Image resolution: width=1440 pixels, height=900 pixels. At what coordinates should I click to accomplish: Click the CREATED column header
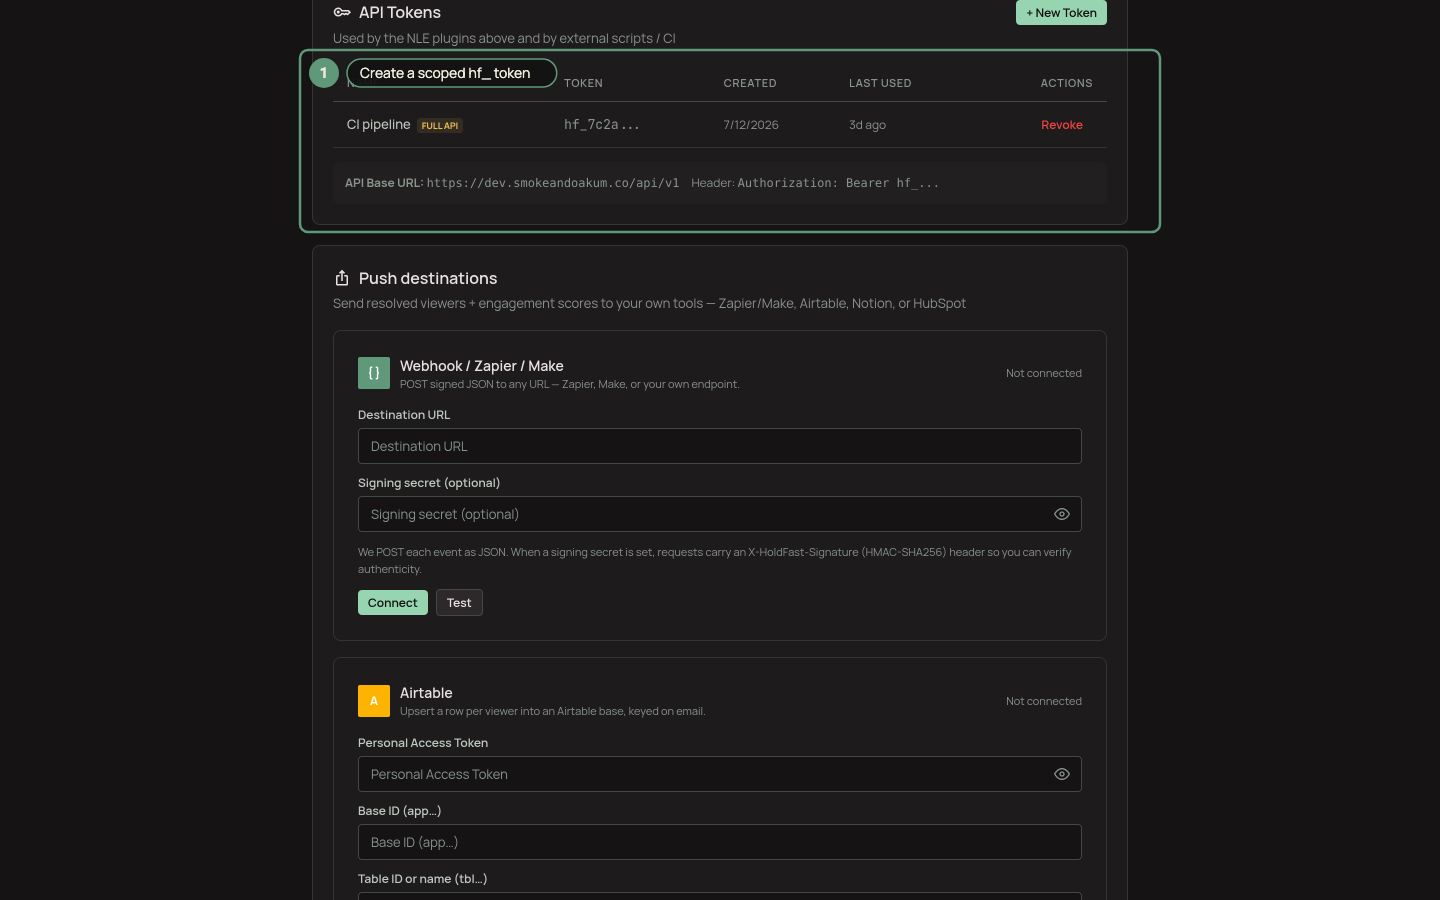pyautogui.click(x=750, y=83)
